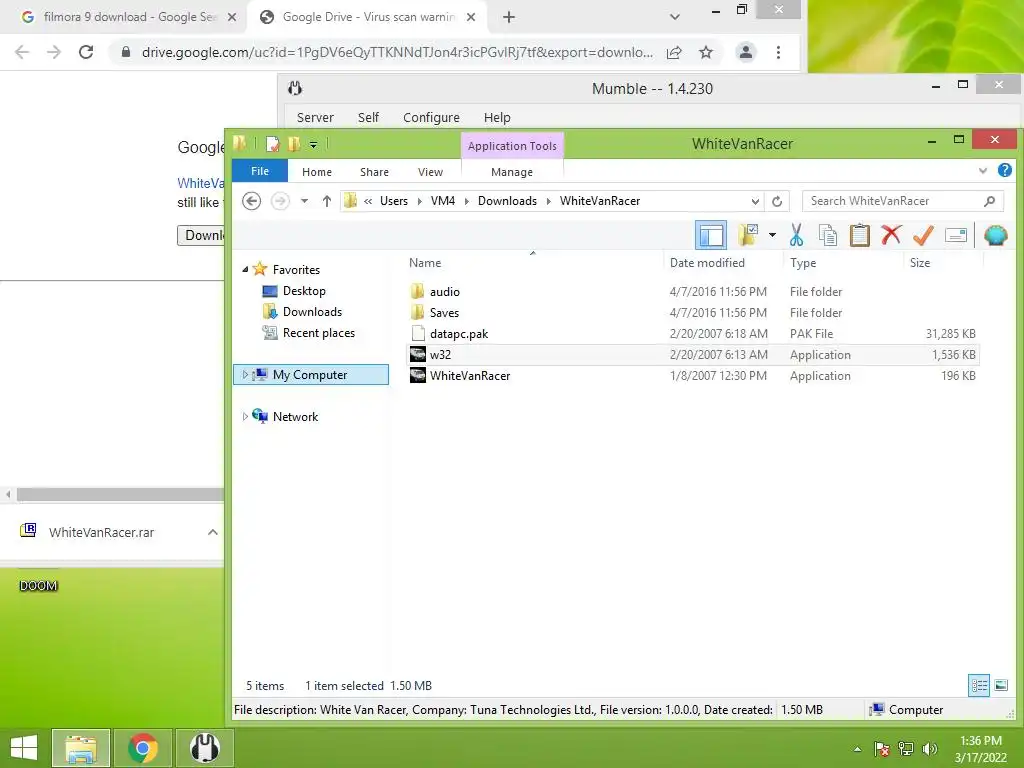This screenshot has height=768, width=1024.
Task: Open the volume tray icon
Action: (930, 749)
